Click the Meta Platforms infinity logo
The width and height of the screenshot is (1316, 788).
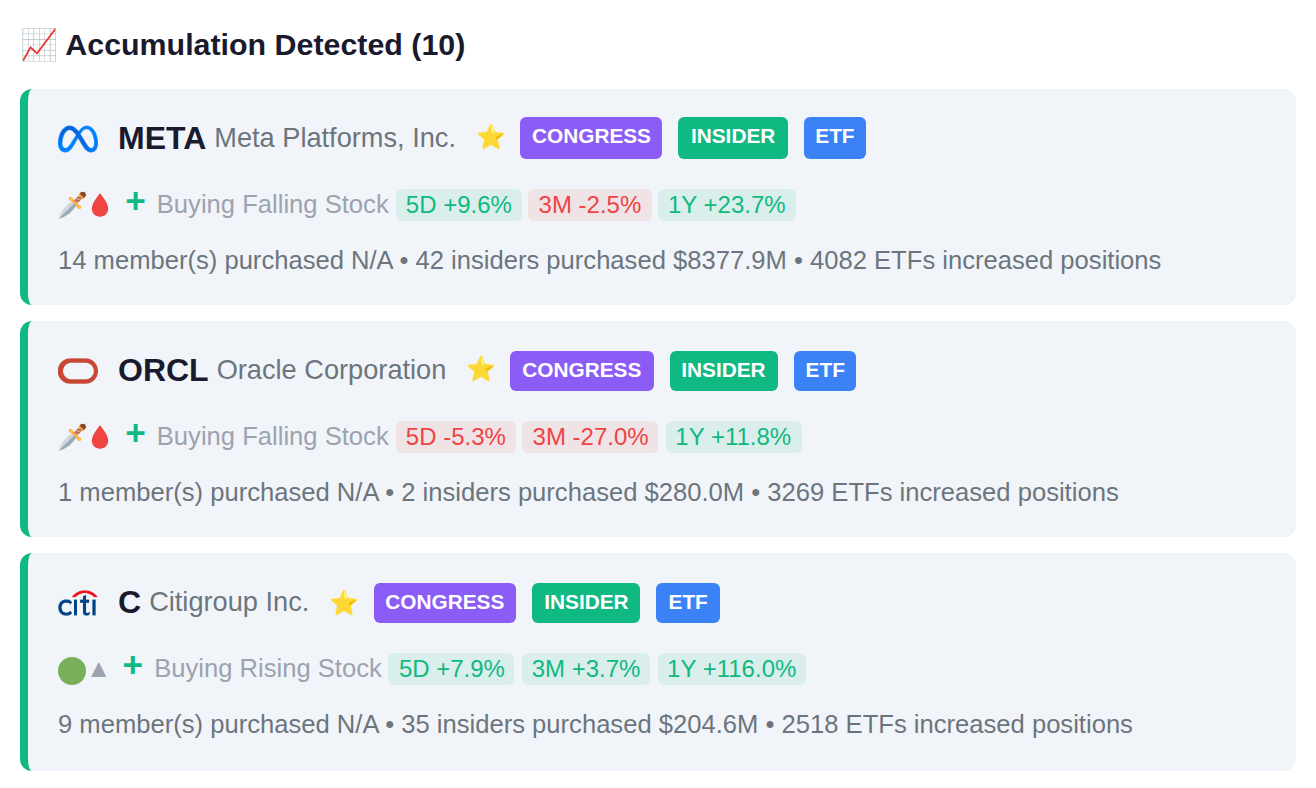[x=78, y=138]
